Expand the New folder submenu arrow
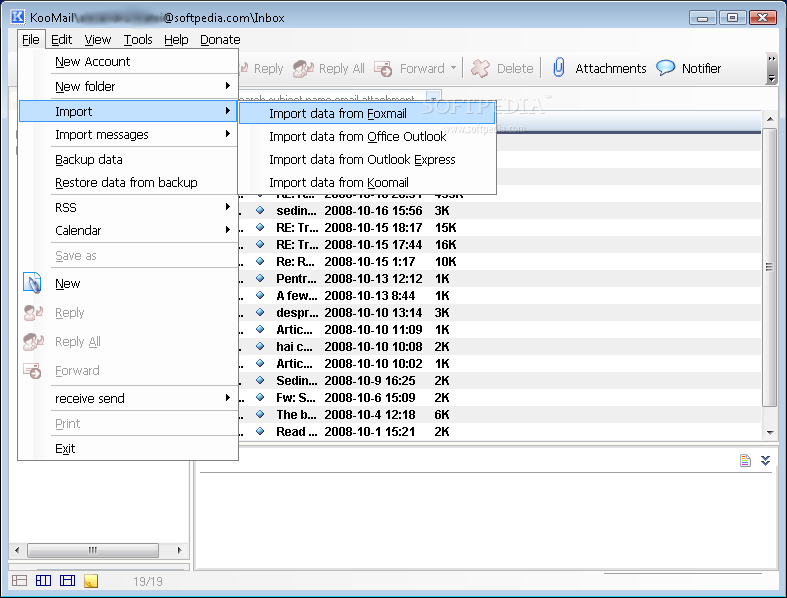Viewport: 787px width, 598px height. tap(228, 86)
